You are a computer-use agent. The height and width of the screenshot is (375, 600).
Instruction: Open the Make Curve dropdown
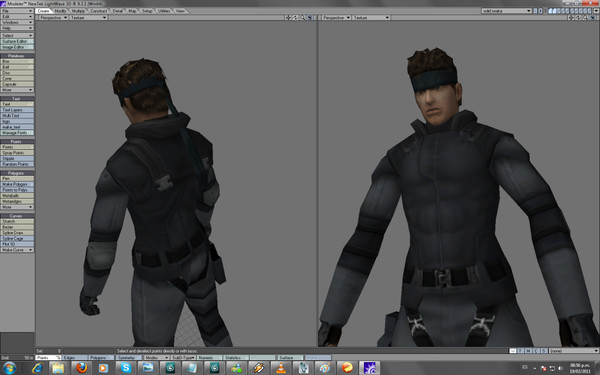coord(17,250)
